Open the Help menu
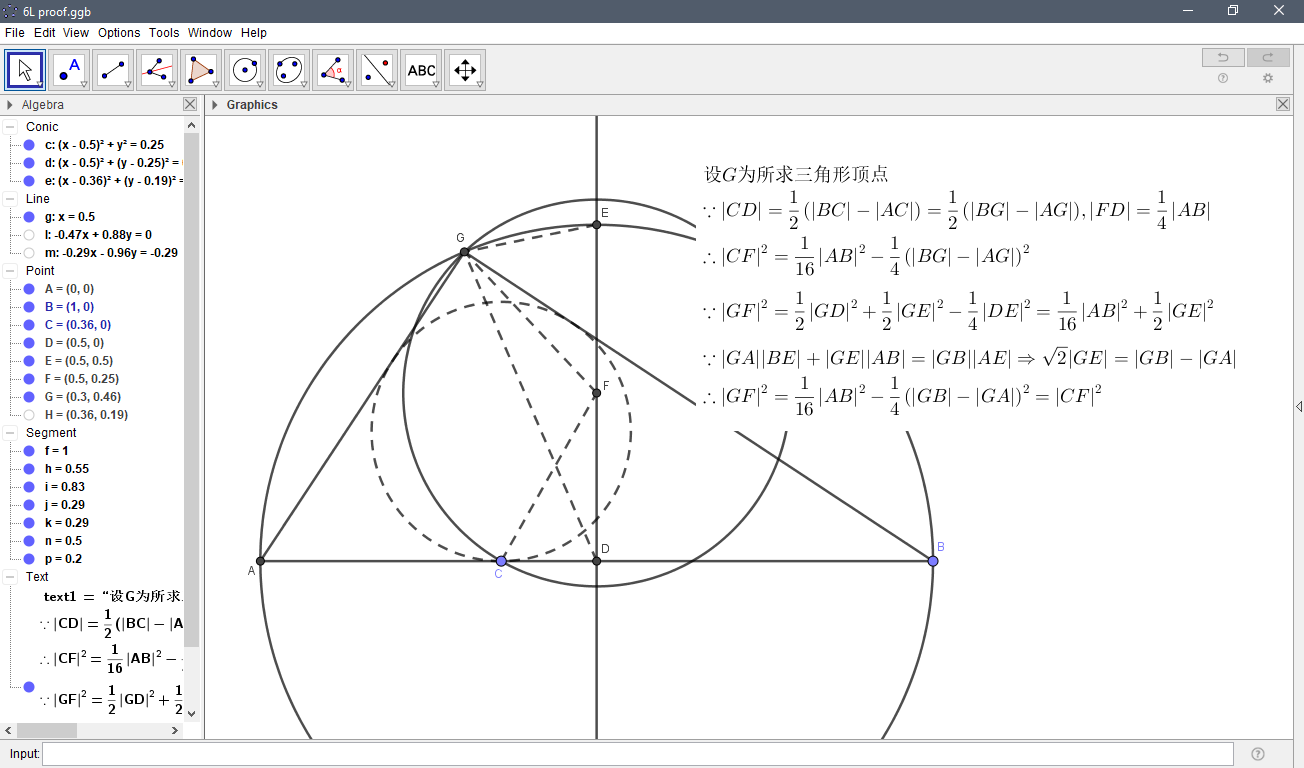This screenshot has width=1304, height=768. coord(254,33)
